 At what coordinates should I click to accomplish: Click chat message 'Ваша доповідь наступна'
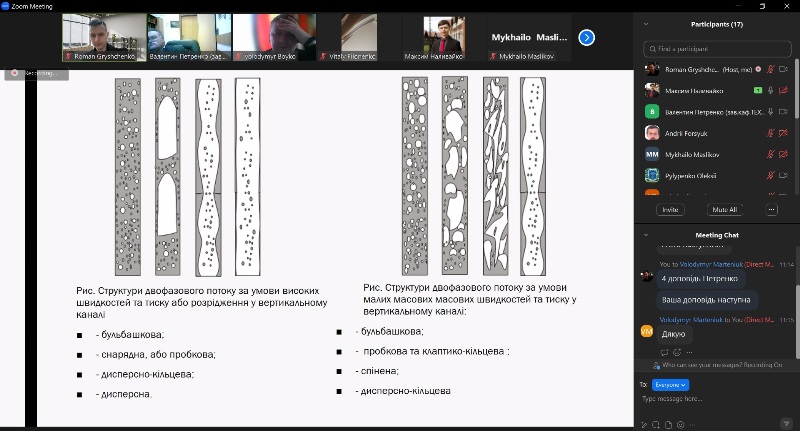click(706, 300)
